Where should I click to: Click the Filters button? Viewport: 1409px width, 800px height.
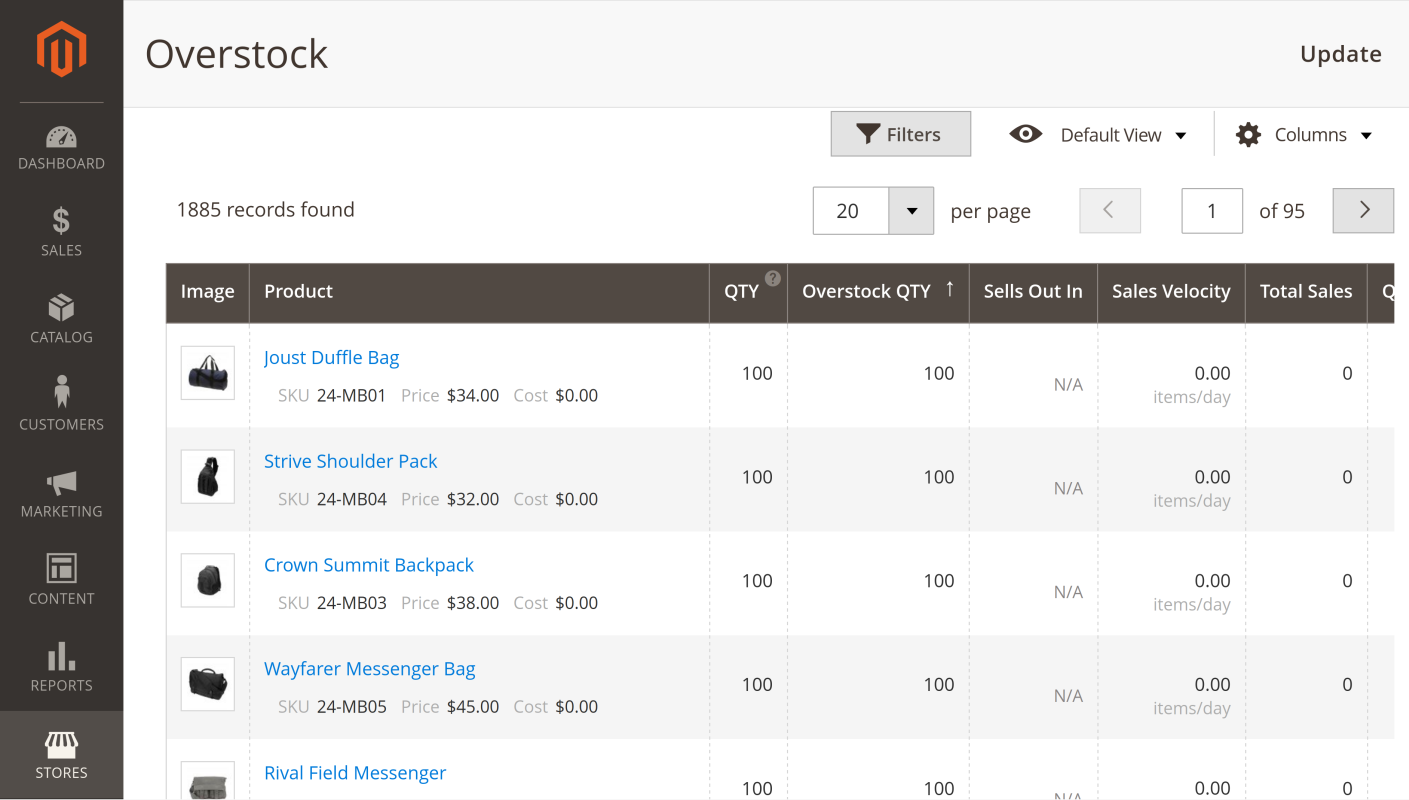[x=900, y=134]
